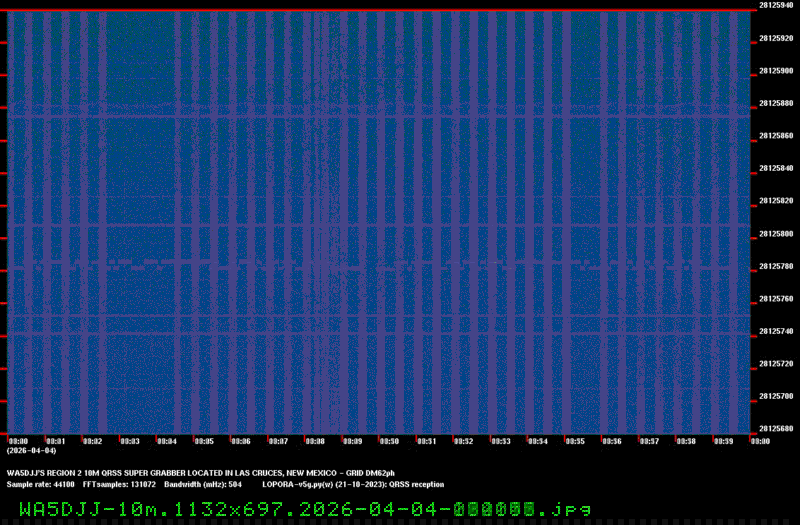Select the 28125680 frequency label
The image size is (800, 525).
pos(776,429)
